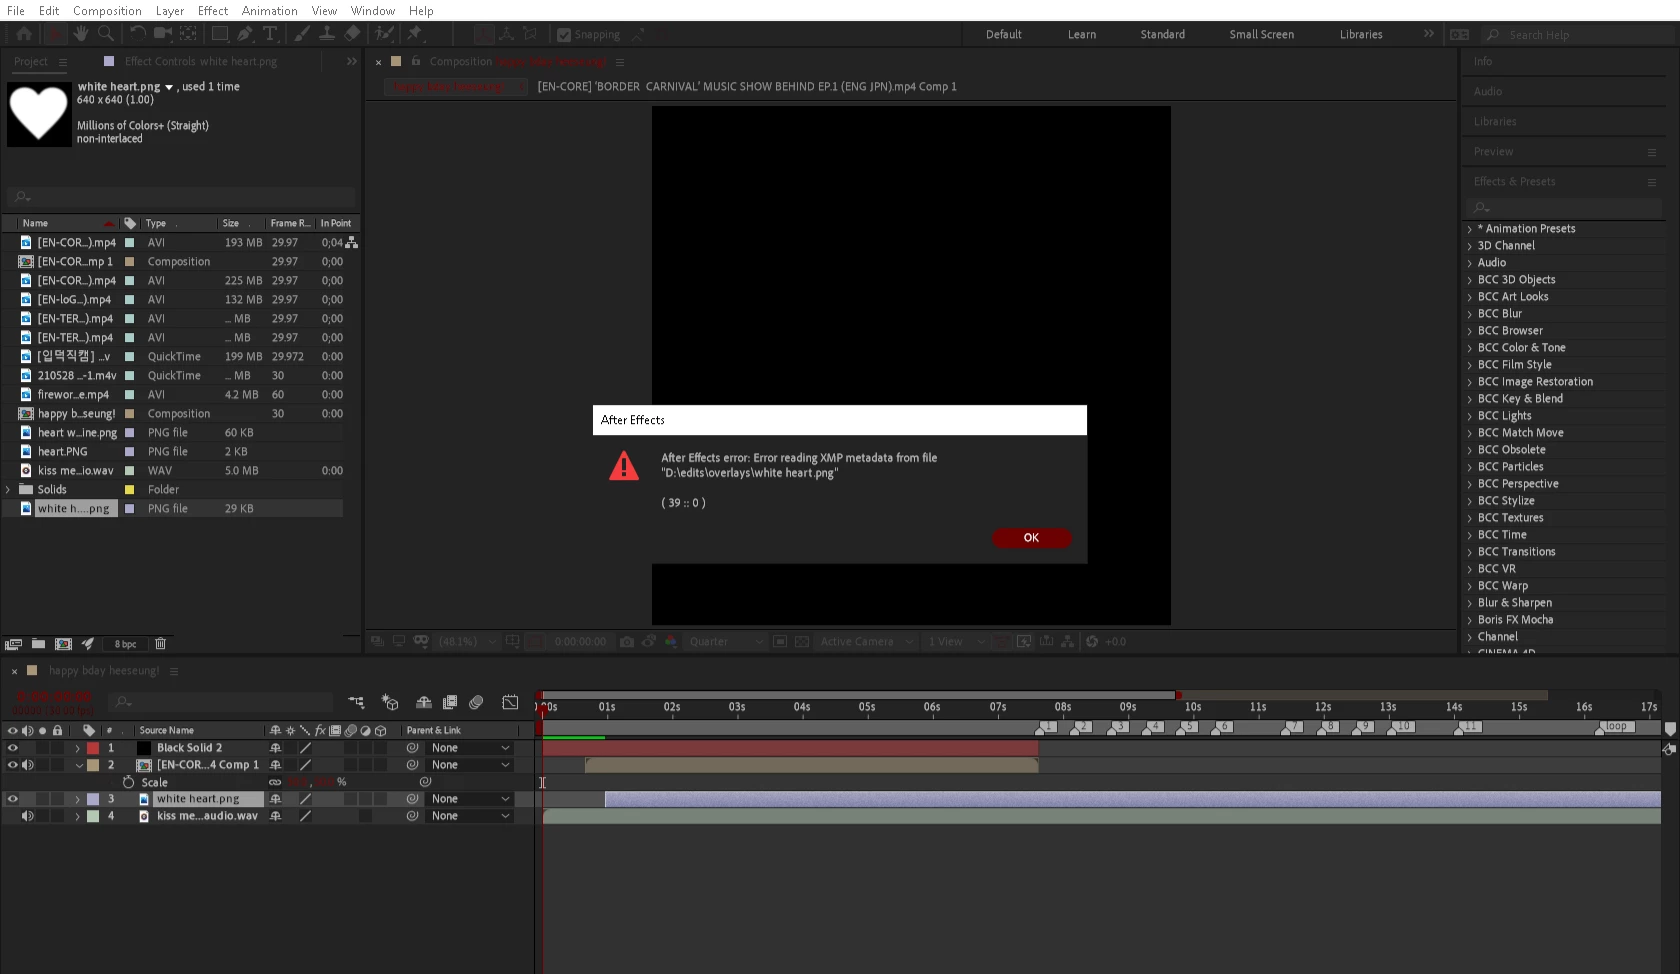Image resolution: width=1680 pixels, height=974 pixels.
Task: Select the Roto Brush tool
Action: (384, 34)
